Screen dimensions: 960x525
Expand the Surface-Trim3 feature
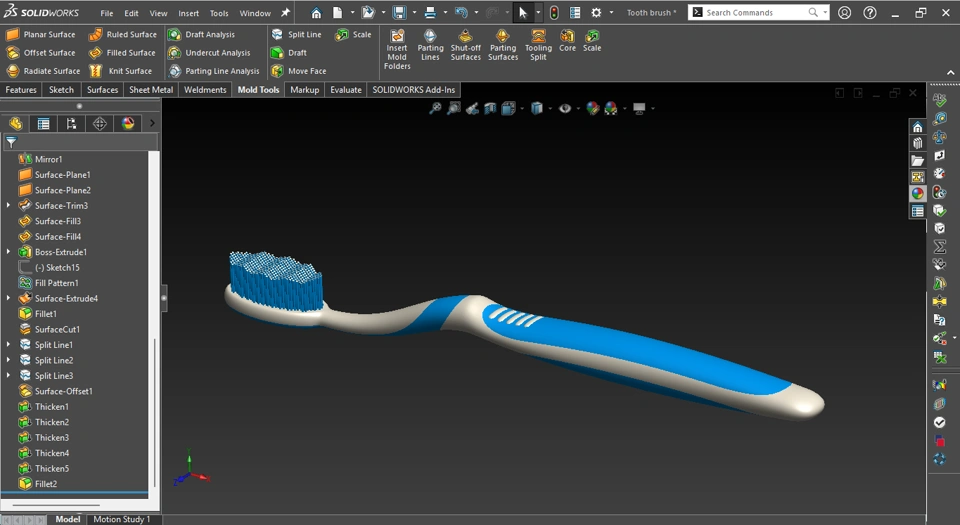[8, 206]
